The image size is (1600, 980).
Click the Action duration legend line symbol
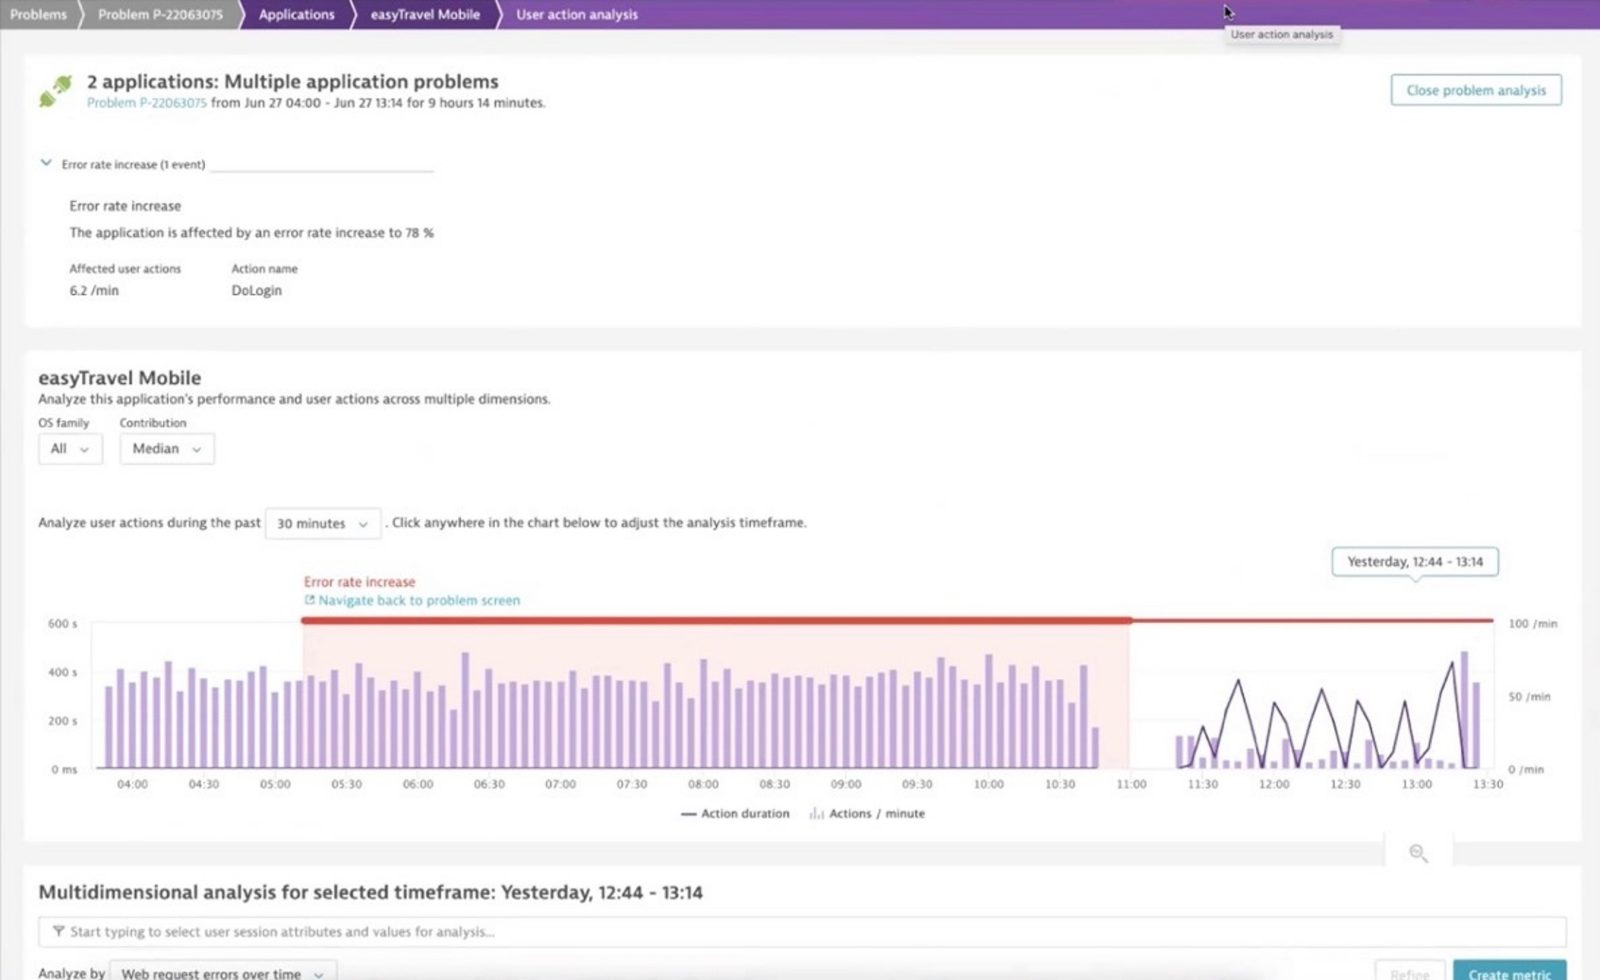(691, 813)
